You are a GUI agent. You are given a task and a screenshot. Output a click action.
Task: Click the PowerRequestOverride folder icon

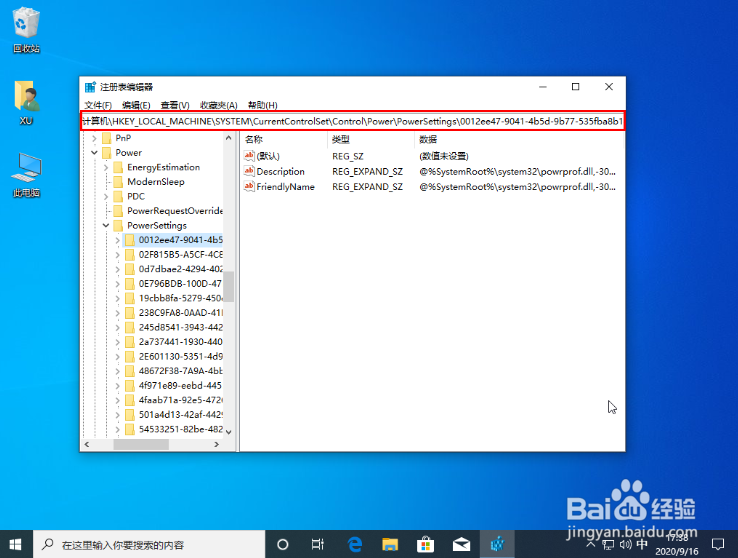[119, 211]
